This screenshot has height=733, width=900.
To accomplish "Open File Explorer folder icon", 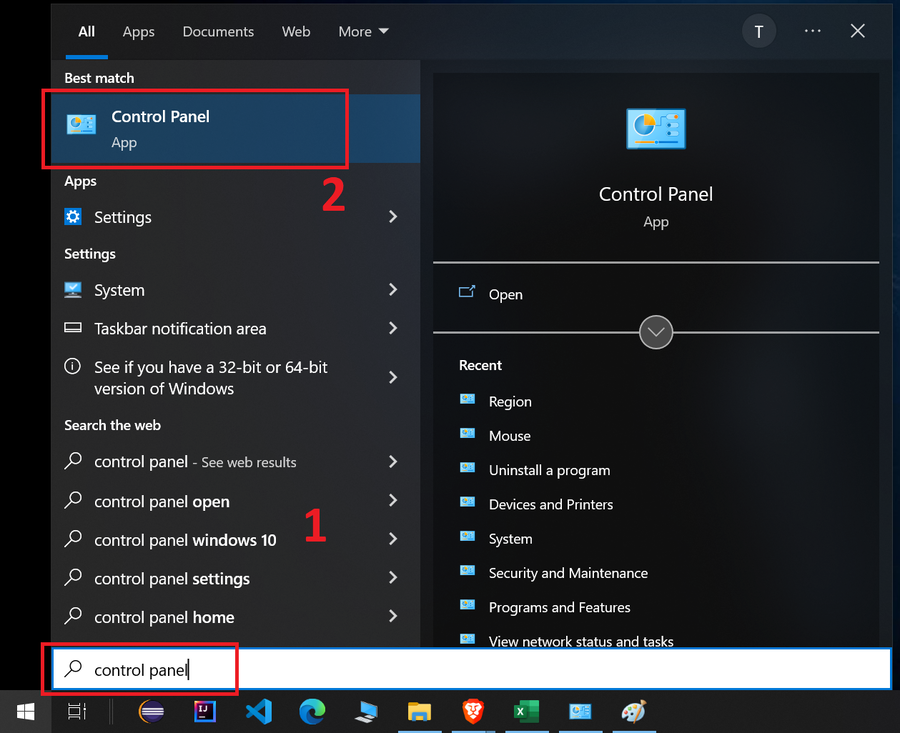I will (x=420, y=712).
